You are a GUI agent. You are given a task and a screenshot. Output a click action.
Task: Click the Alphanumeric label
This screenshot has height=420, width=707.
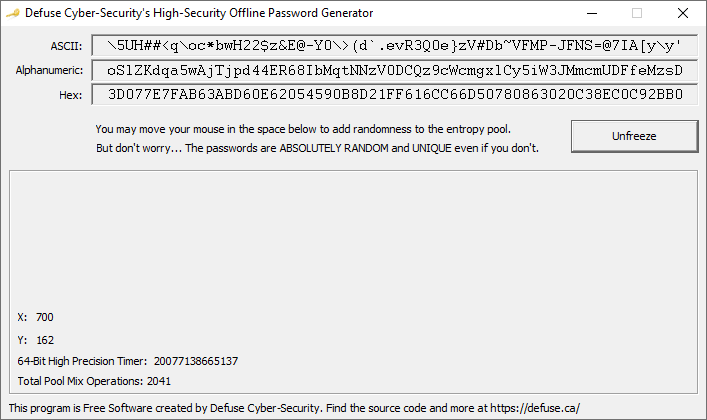[x=49, y=70]
